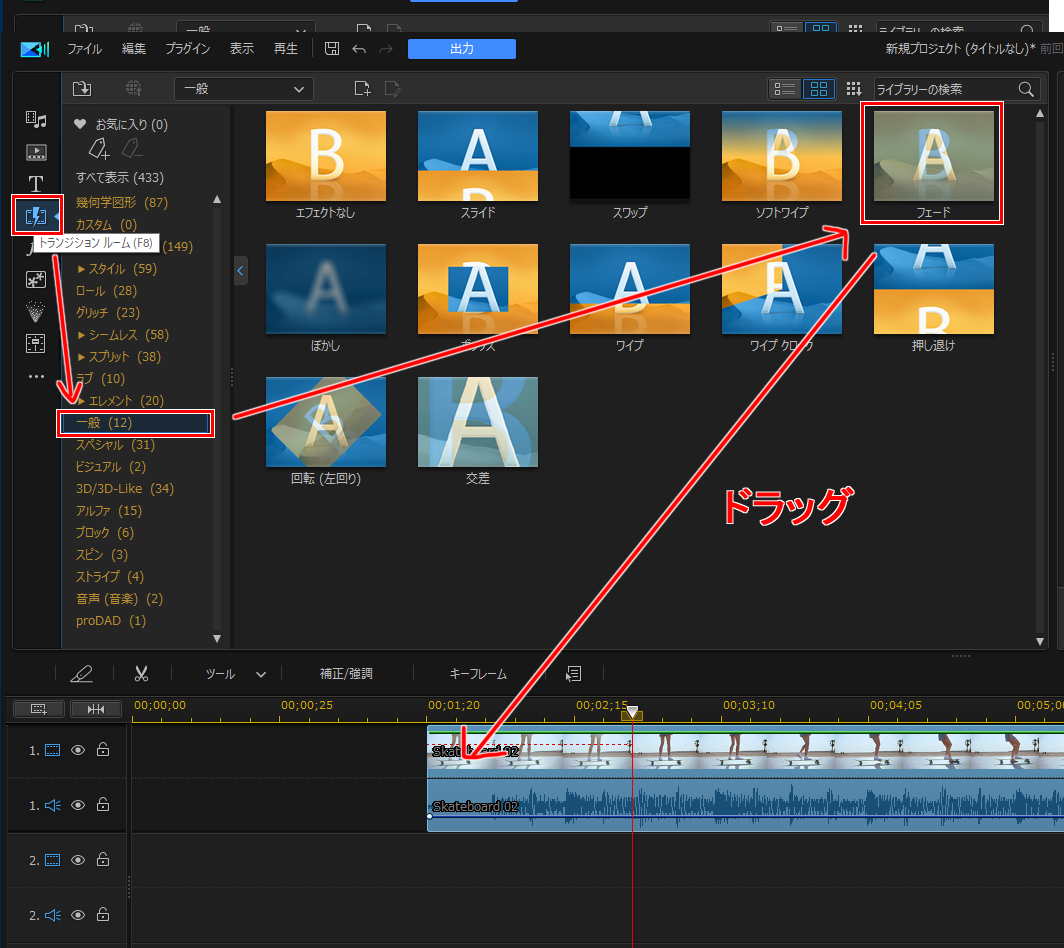Open the Title Room (T icon)
Image resolution: width=1064 pixels, height=948 pixels.
36,184
